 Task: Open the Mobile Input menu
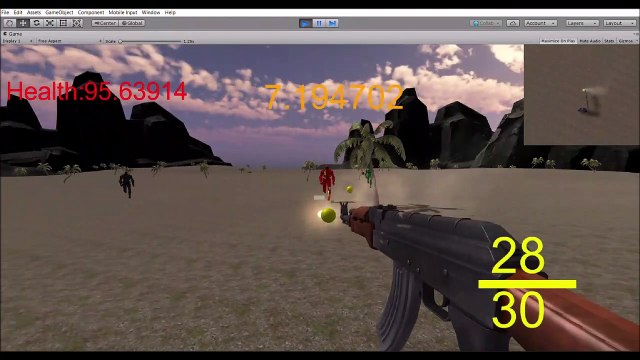point(123,13)
